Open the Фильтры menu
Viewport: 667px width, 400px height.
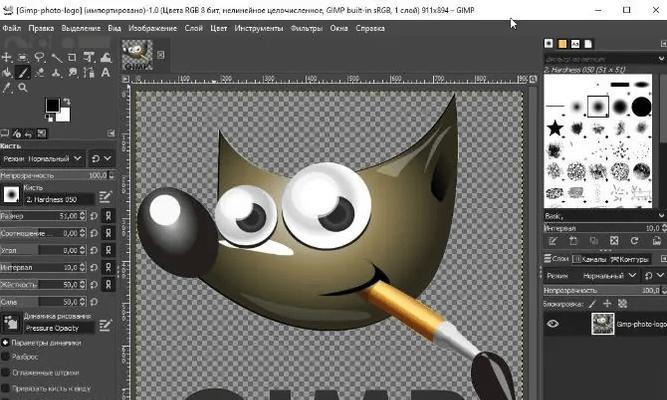click(x=306, y=29)
